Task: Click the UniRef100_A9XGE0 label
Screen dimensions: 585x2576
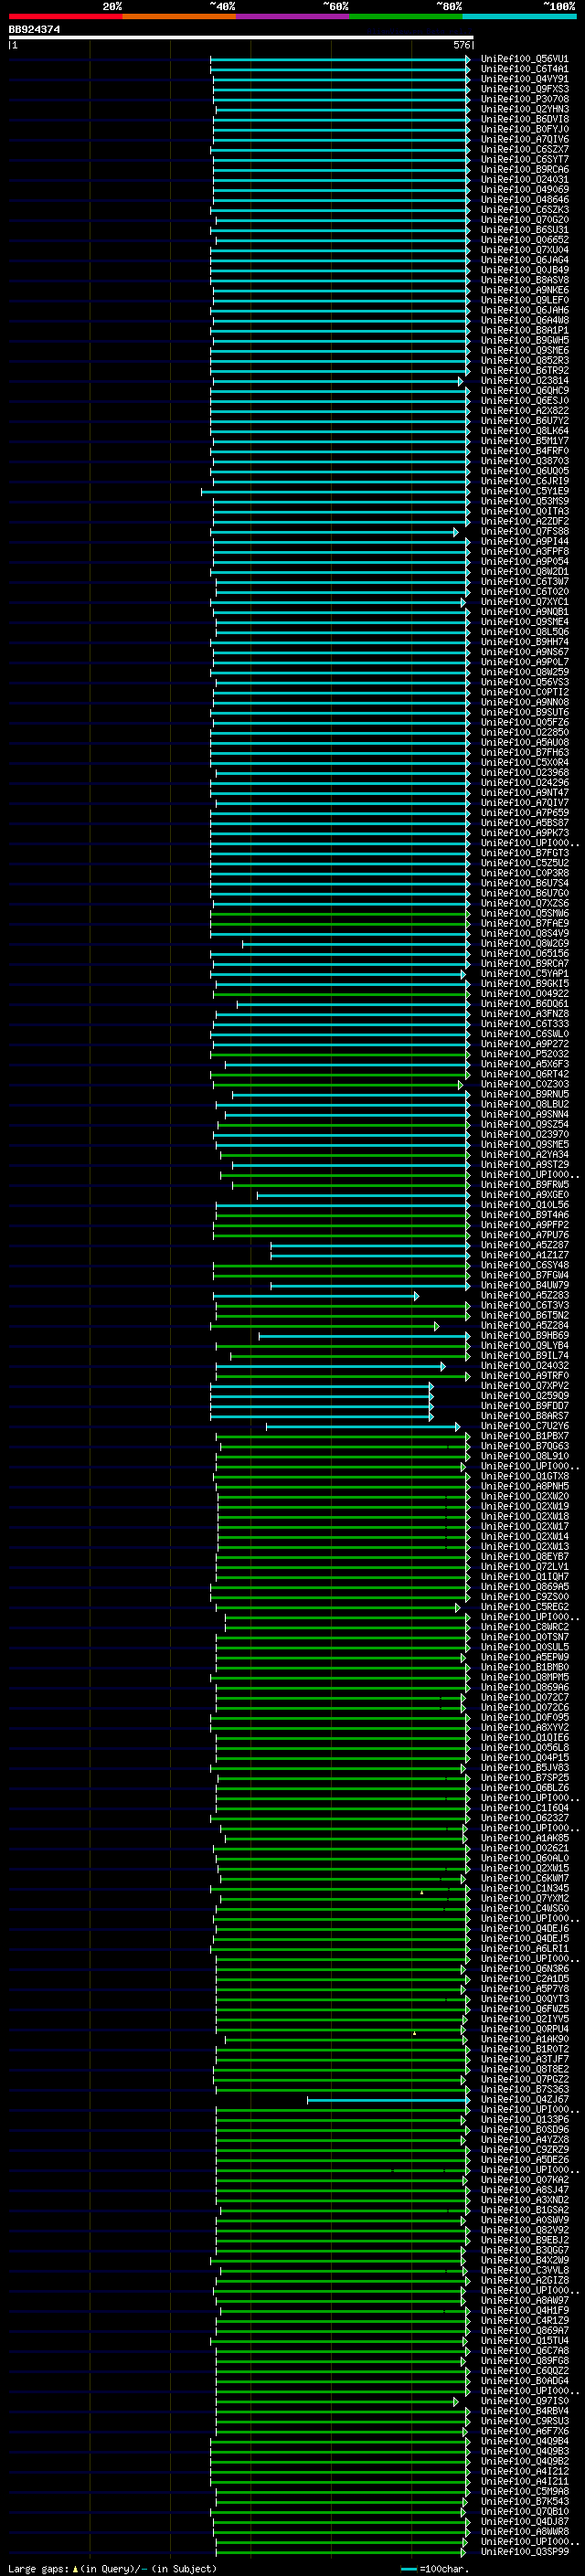Action: point(525,1195)
